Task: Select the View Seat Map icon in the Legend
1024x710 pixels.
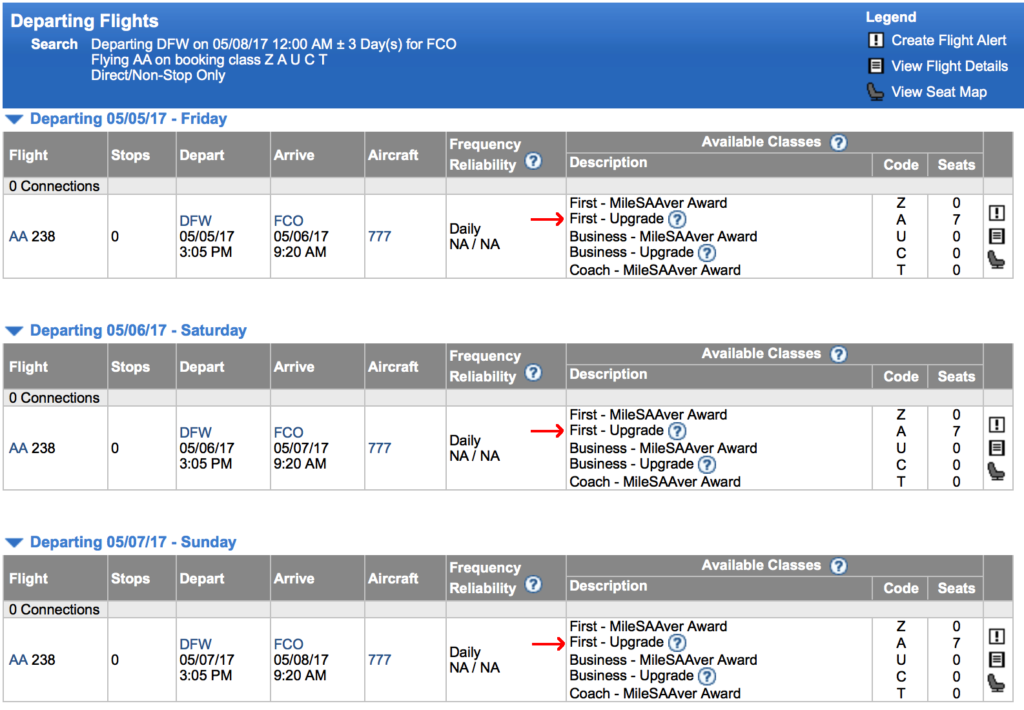Action: click(x=874, y=91)
